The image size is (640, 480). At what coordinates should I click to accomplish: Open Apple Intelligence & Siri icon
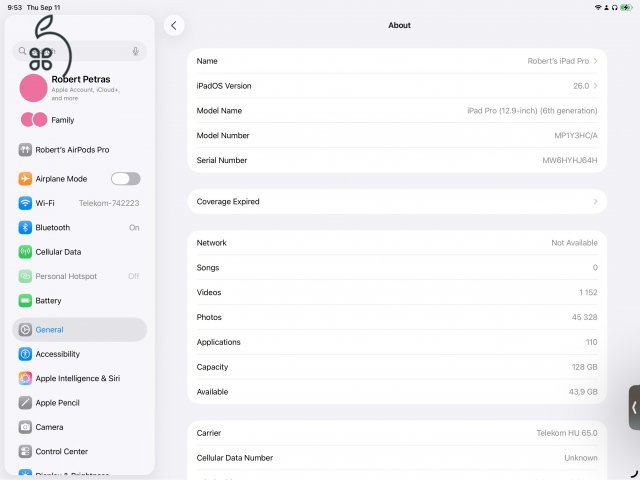pos(25,378)
